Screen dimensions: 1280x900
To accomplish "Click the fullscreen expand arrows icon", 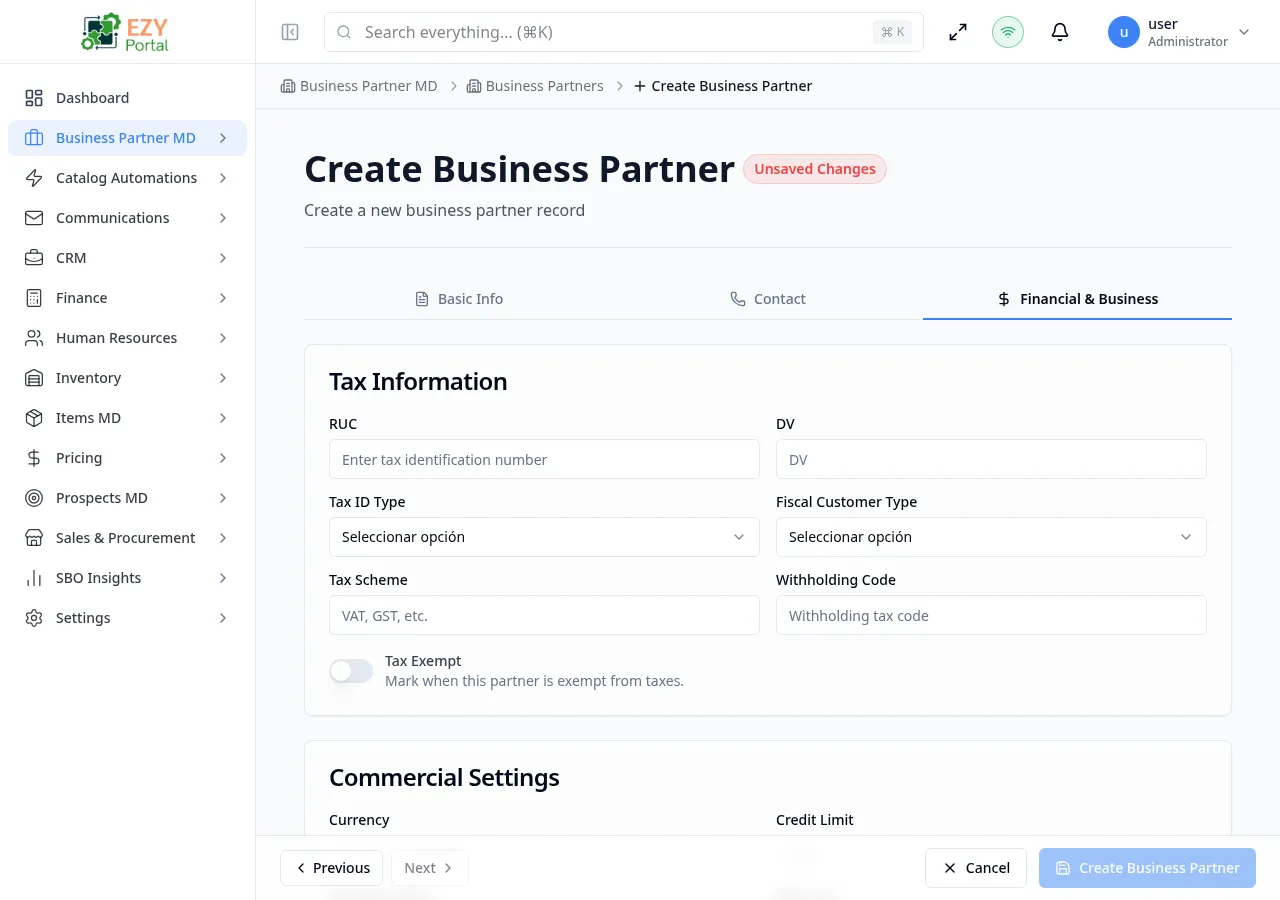I will click(x=957, y=32).
